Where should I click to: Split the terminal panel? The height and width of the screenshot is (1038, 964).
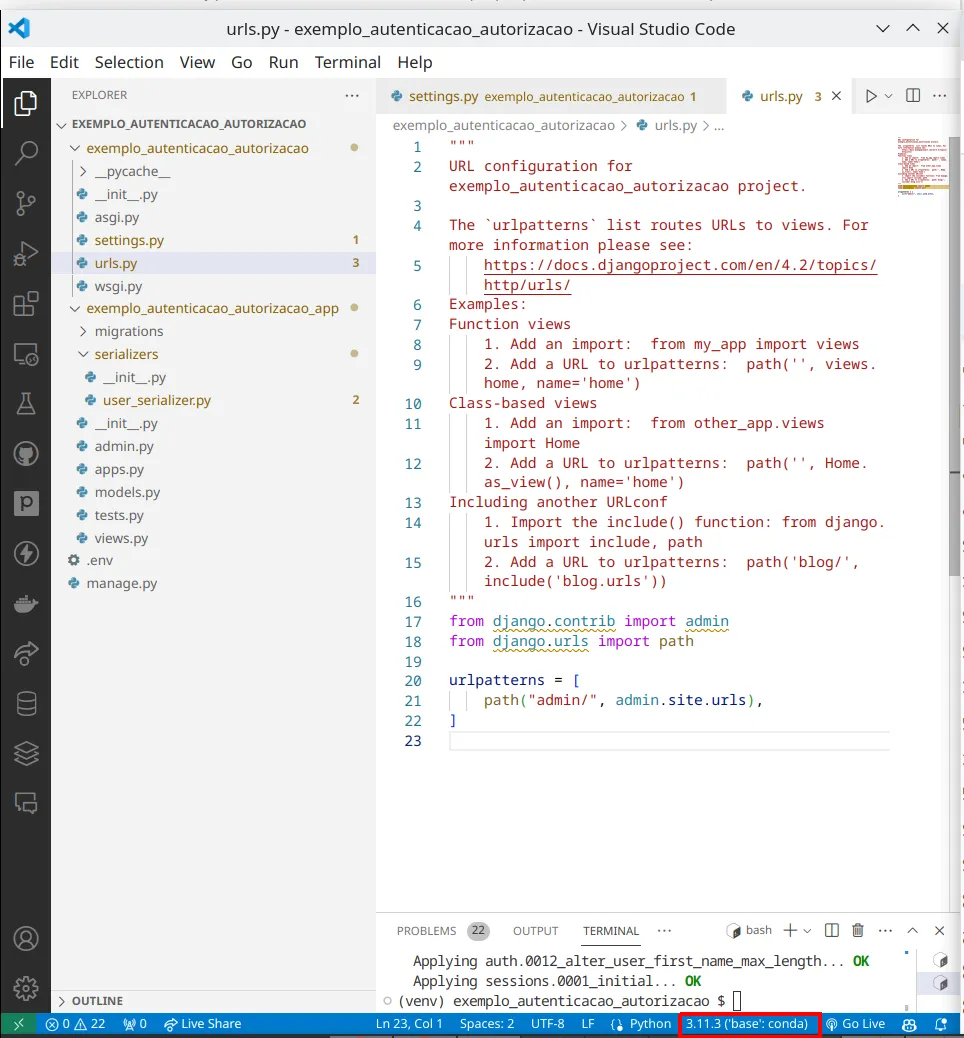[x=832, y=930]
